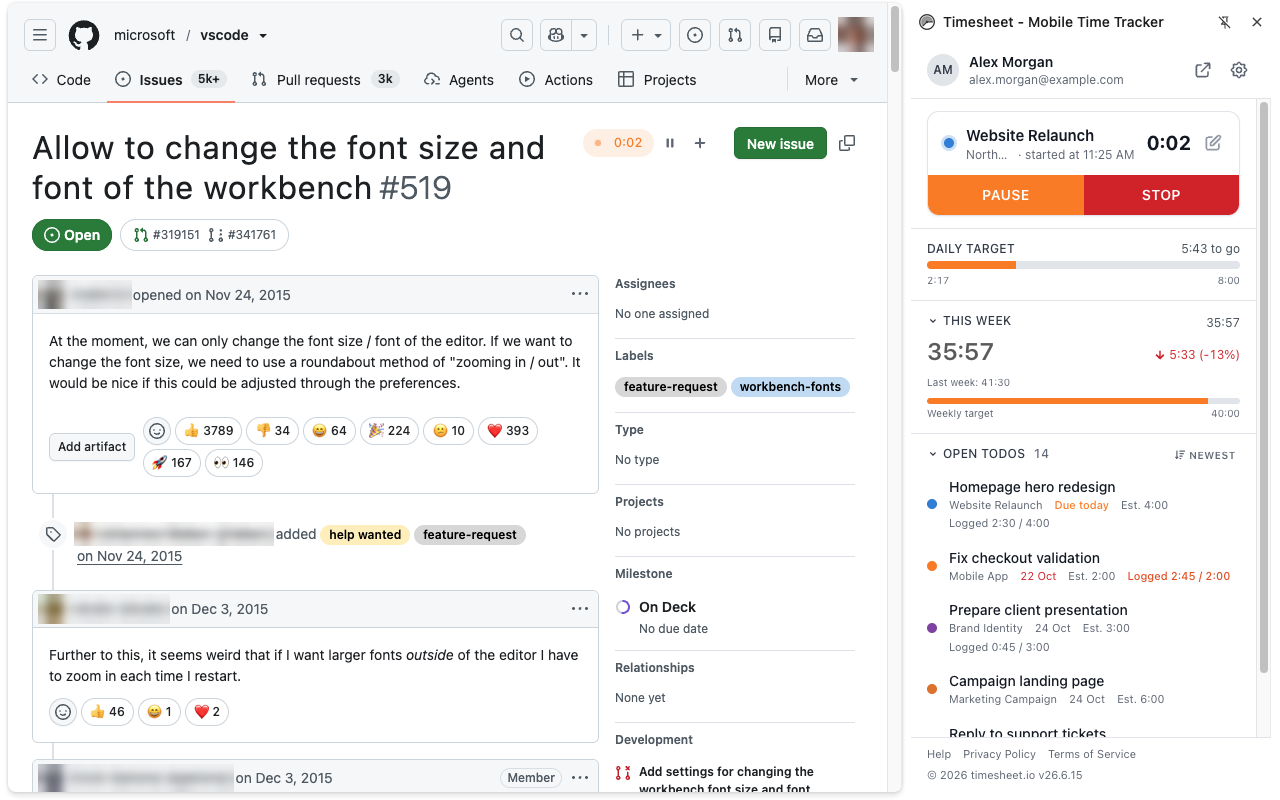Edit the Website Relaunch timer entry
This screenshot has width=1280, height=800.
click(x=1213, y=143)
